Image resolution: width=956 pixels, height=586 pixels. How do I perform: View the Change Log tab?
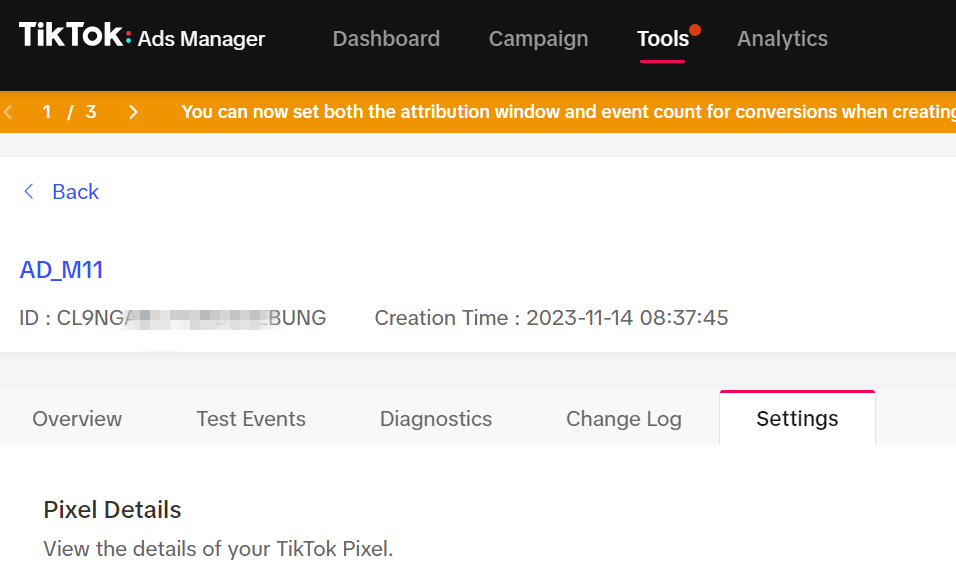pyautogui.click(x=623, y=419)
